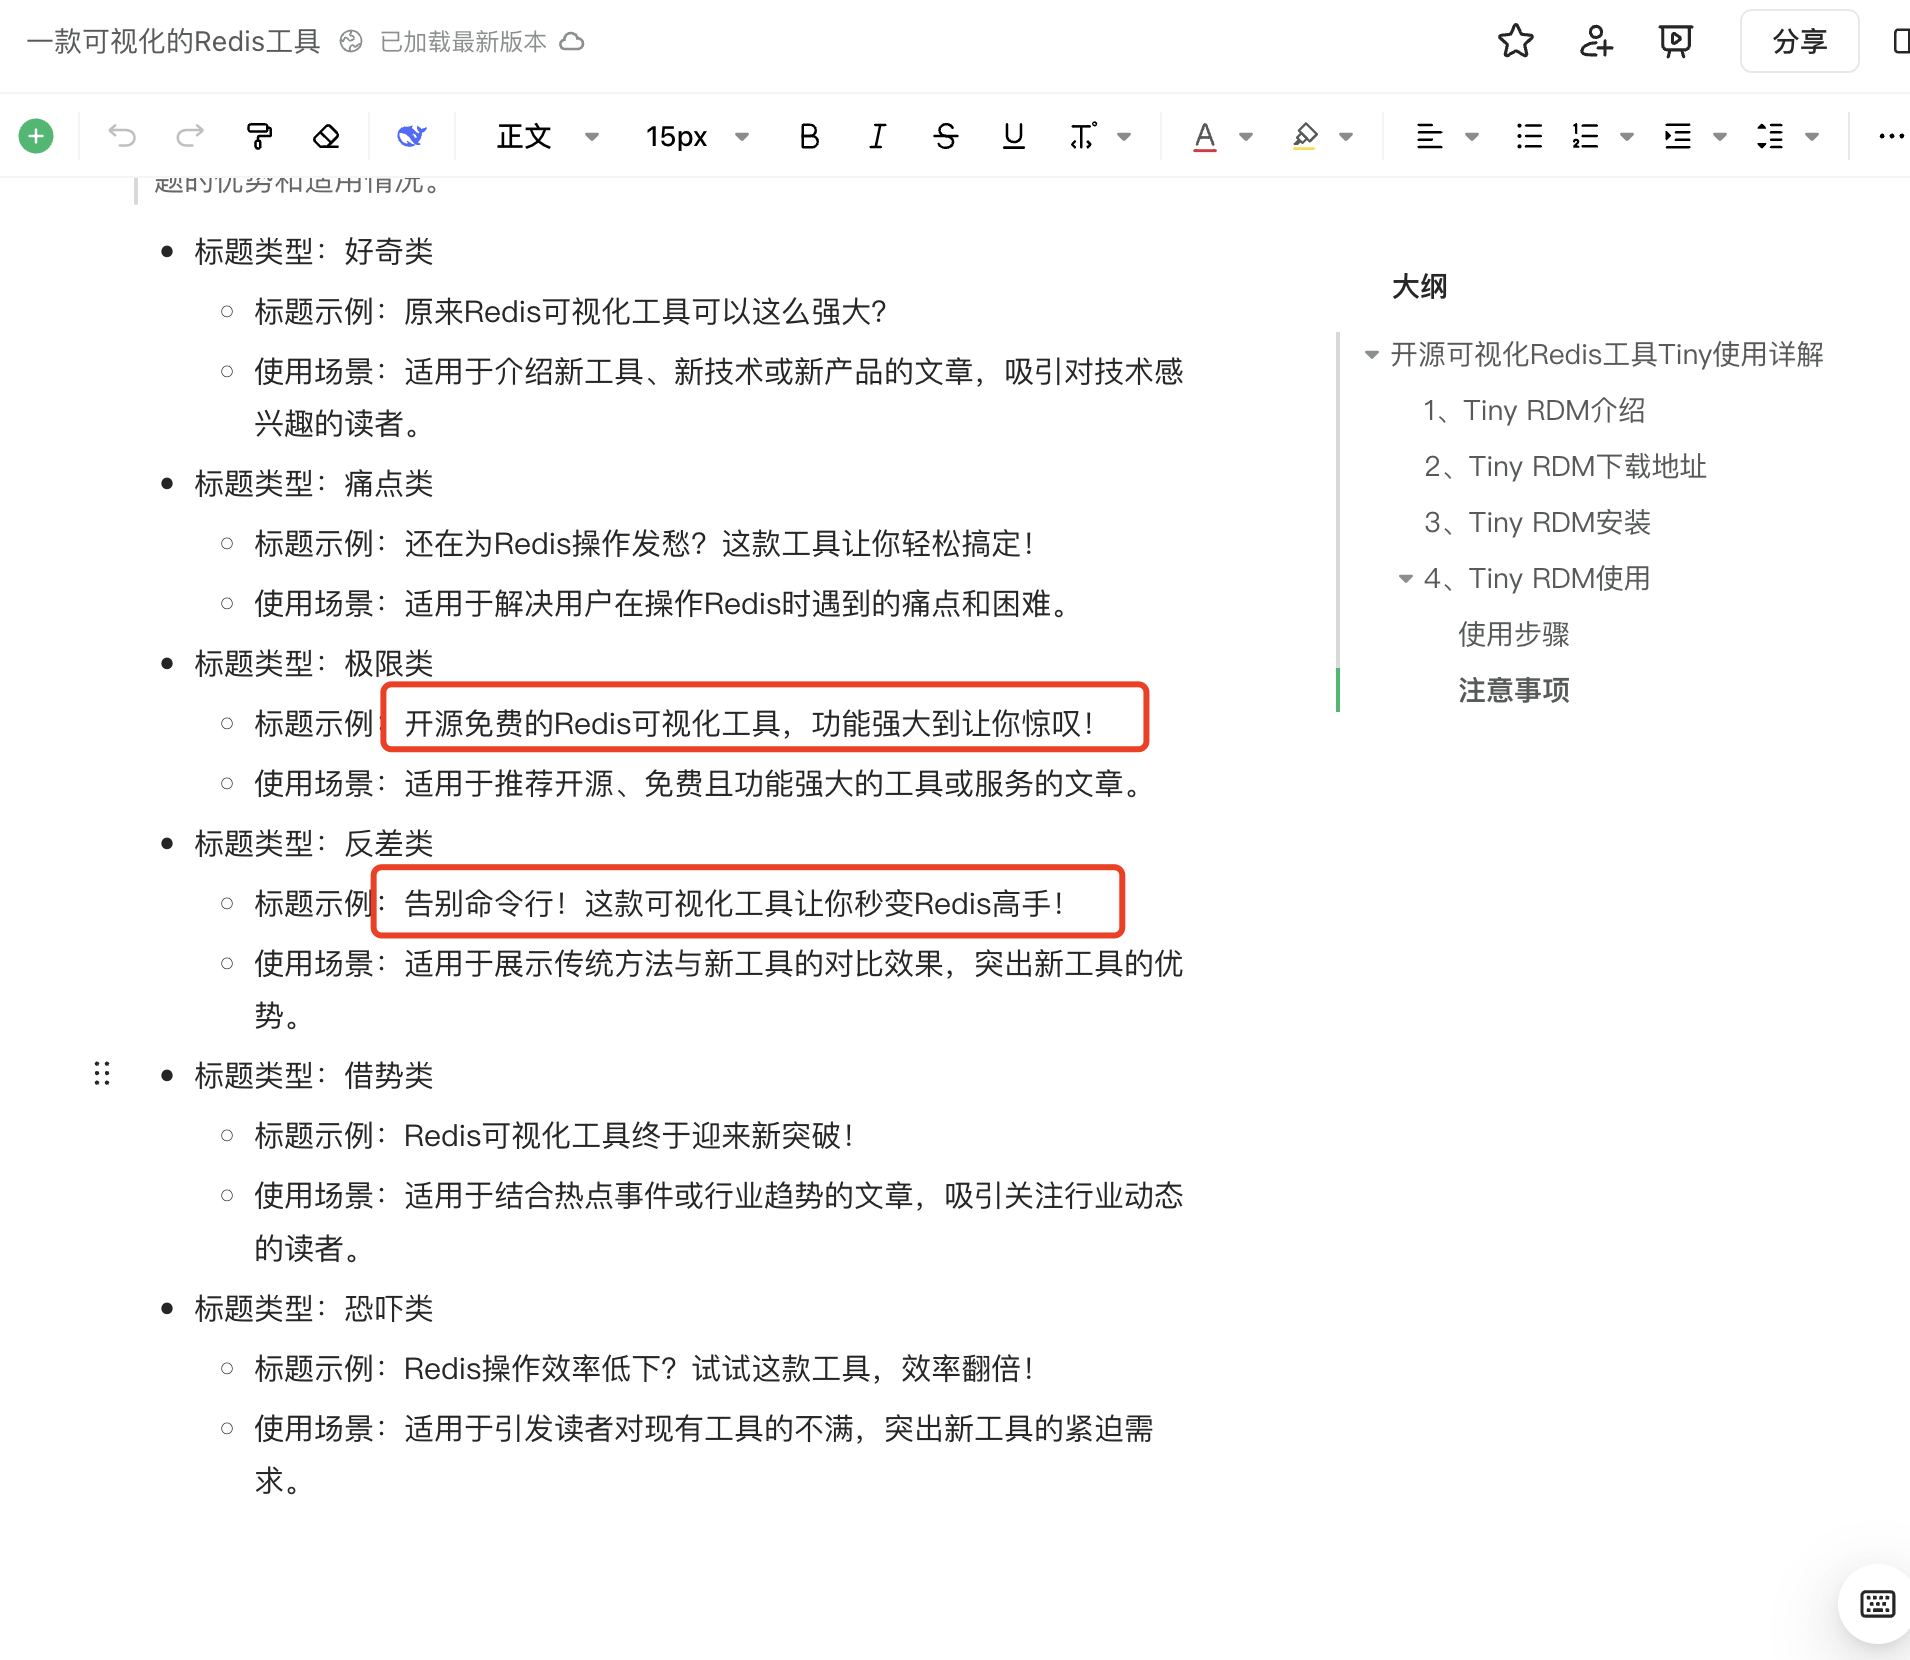
Task: Collapse the 4、Tiny RDM使用 outline node
Action: click(x=1405, y=579)
